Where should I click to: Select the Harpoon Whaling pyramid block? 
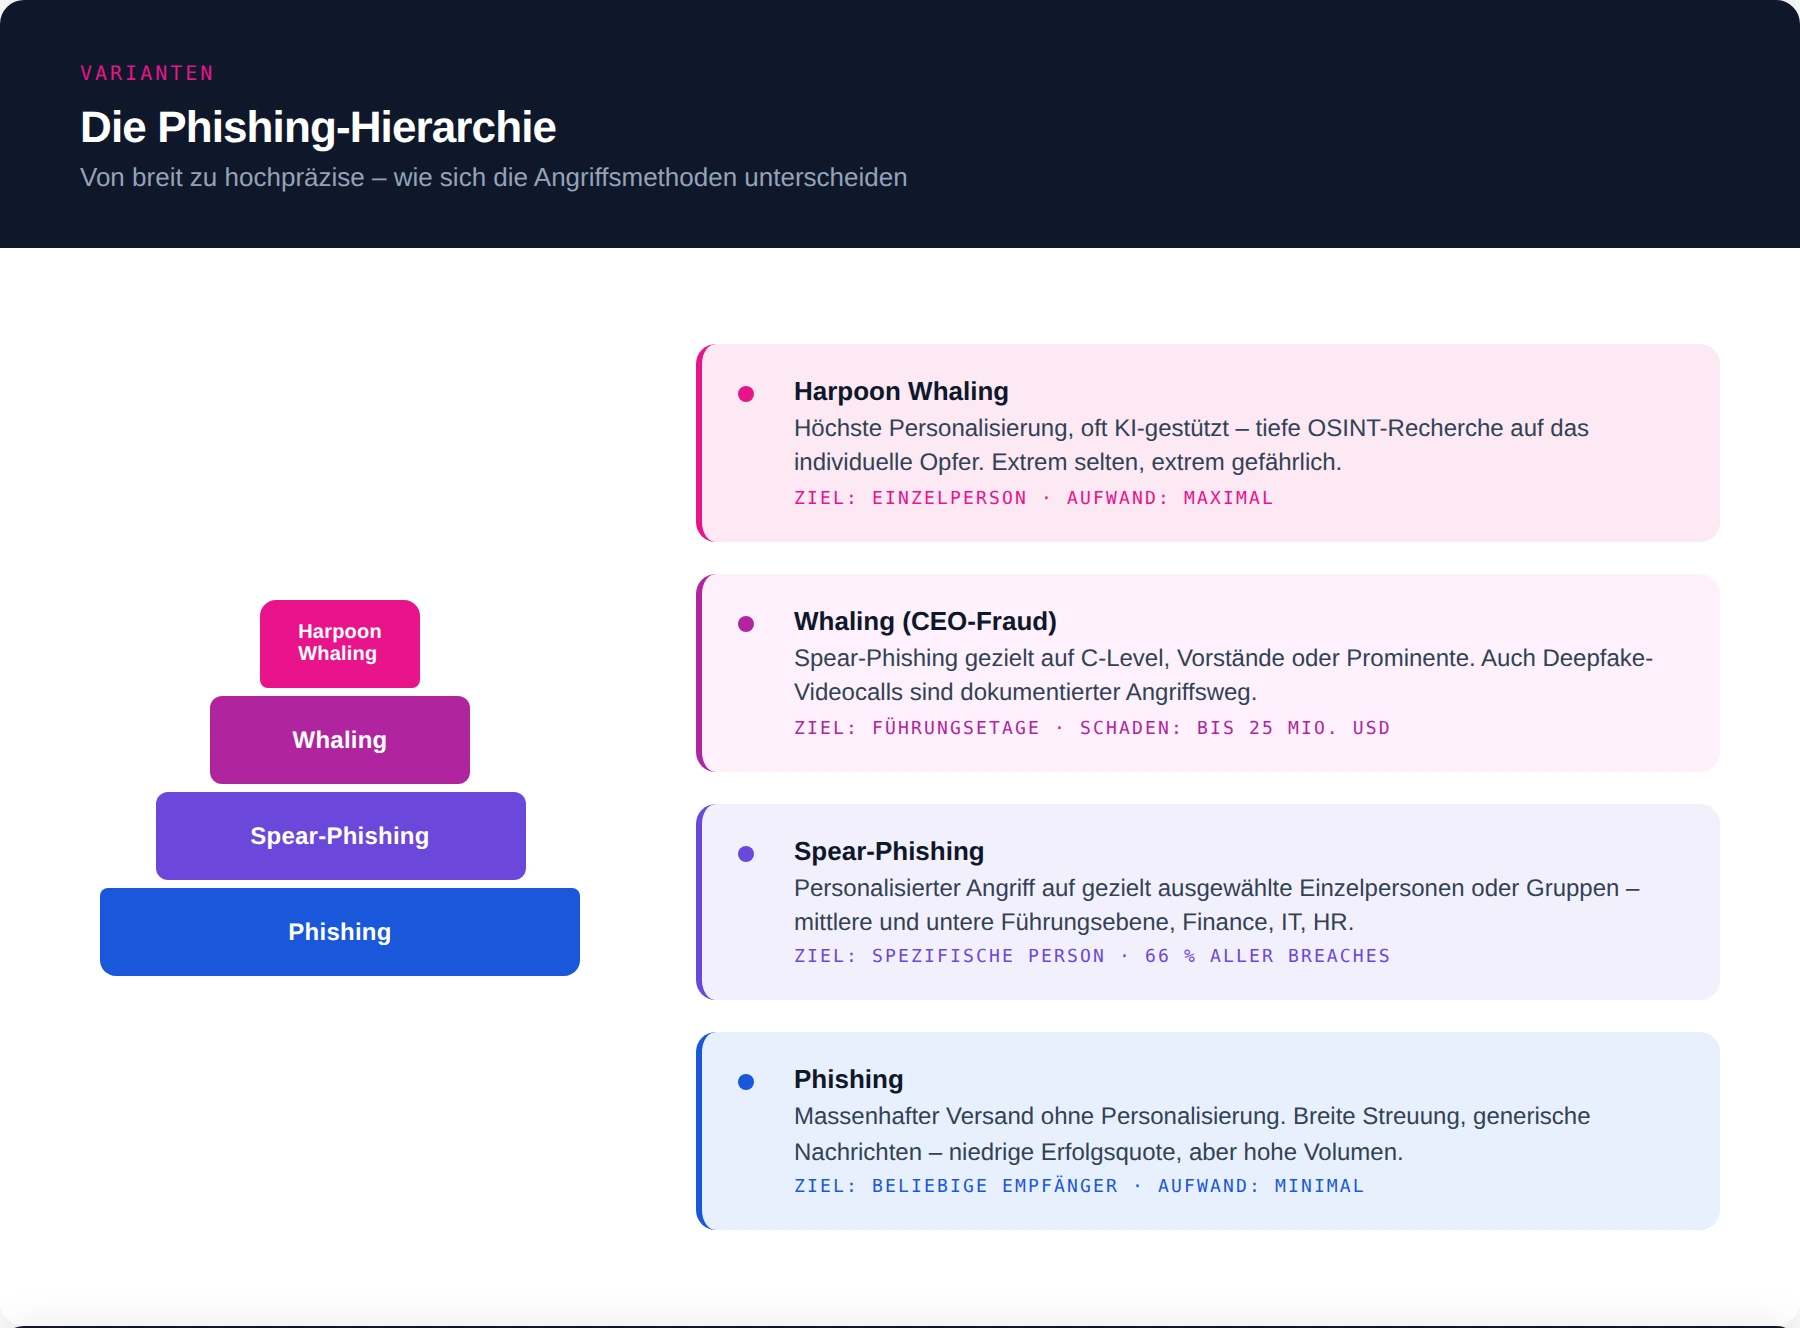[340, 643]
